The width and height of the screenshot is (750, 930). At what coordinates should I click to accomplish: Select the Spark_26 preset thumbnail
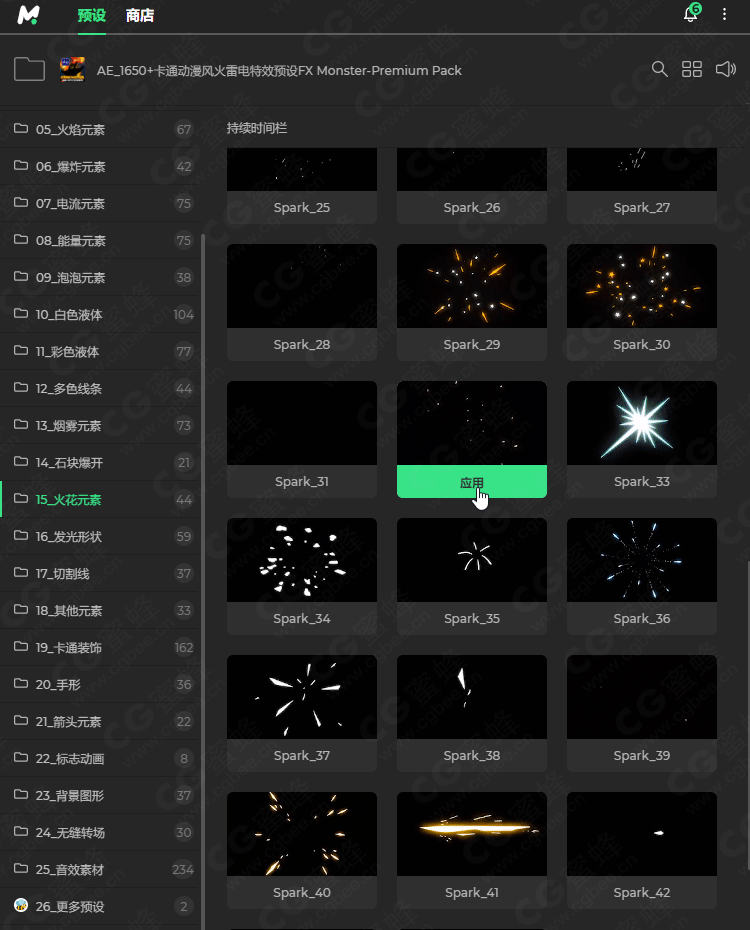[472, 170]
